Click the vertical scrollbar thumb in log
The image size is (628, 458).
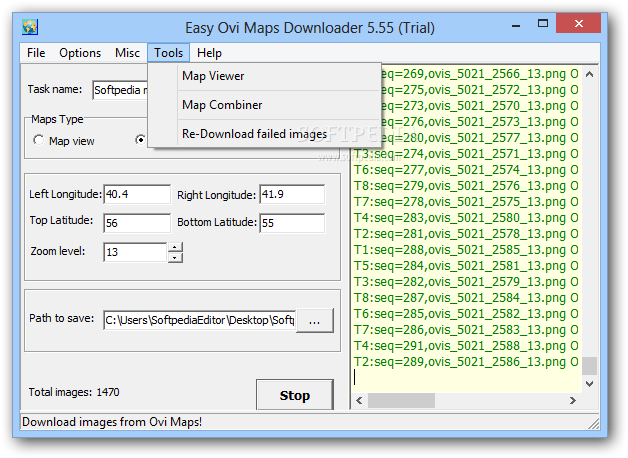coord(589,366)
